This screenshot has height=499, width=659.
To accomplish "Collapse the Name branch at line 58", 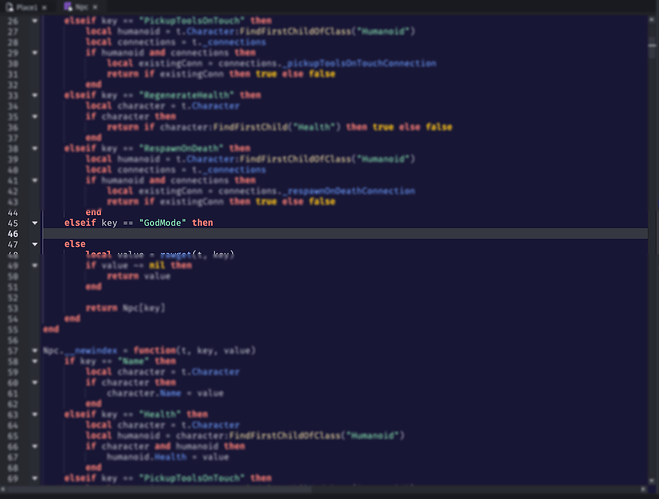I will click(35, 361).
